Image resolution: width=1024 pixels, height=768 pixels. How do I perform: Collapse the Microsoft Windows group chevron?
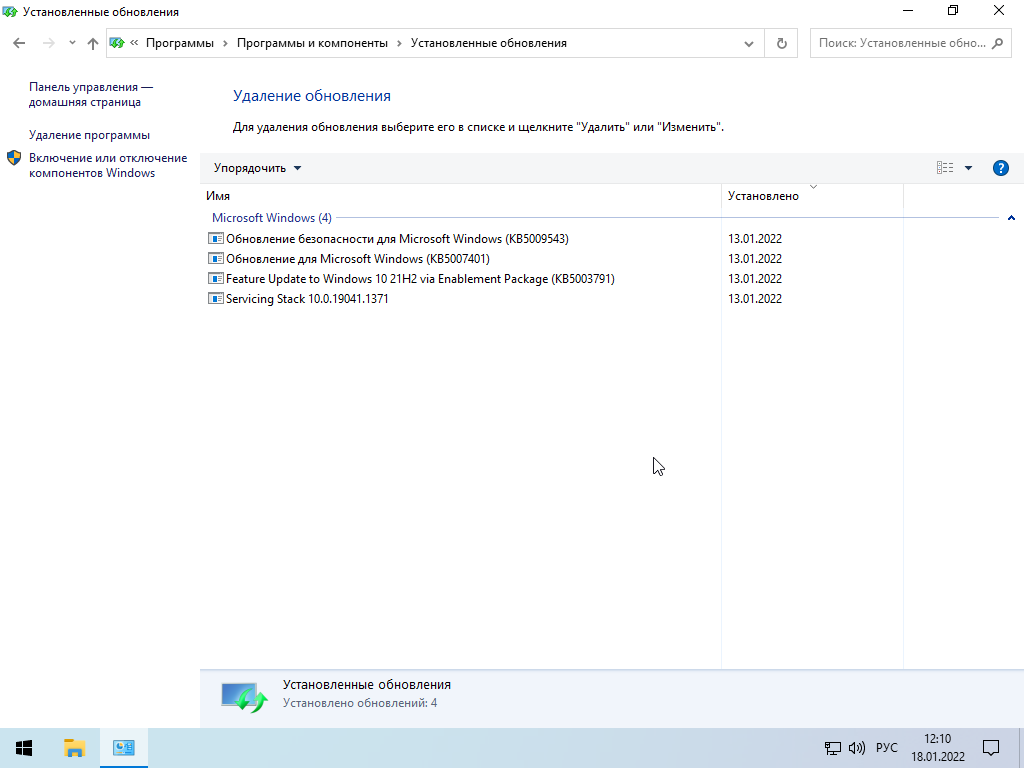coord(1011,218)
